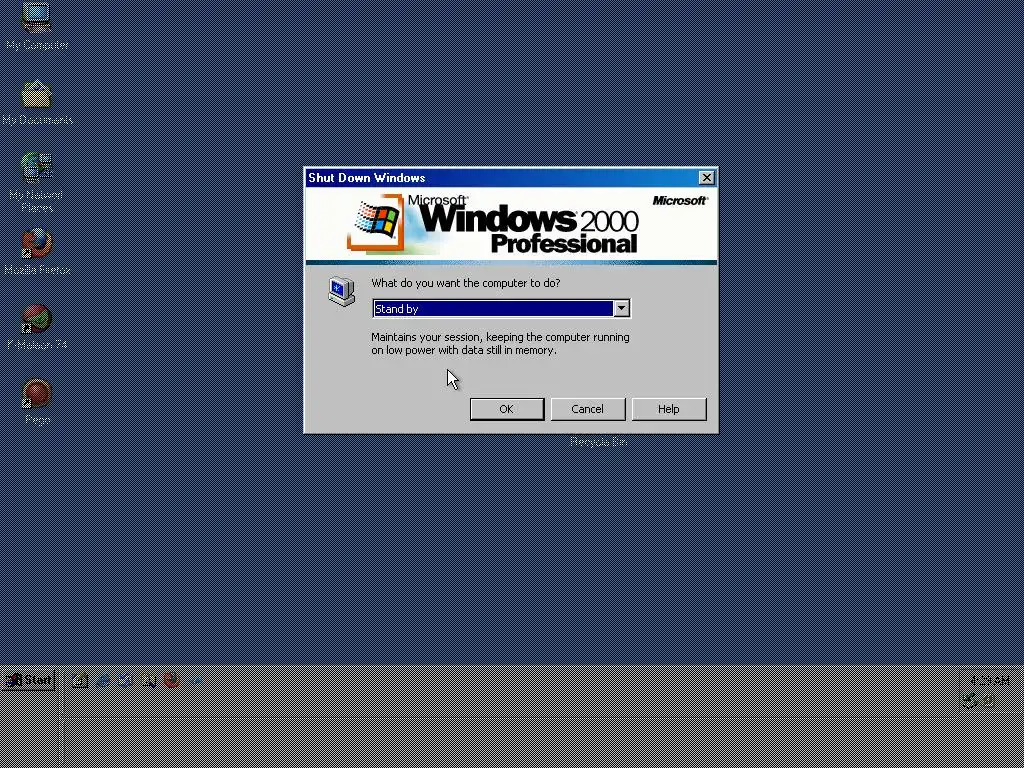The image size is (1024, 768).
Task: Launch Internet Explorer from the quick launch bar
Action: (x=103, y=680)
